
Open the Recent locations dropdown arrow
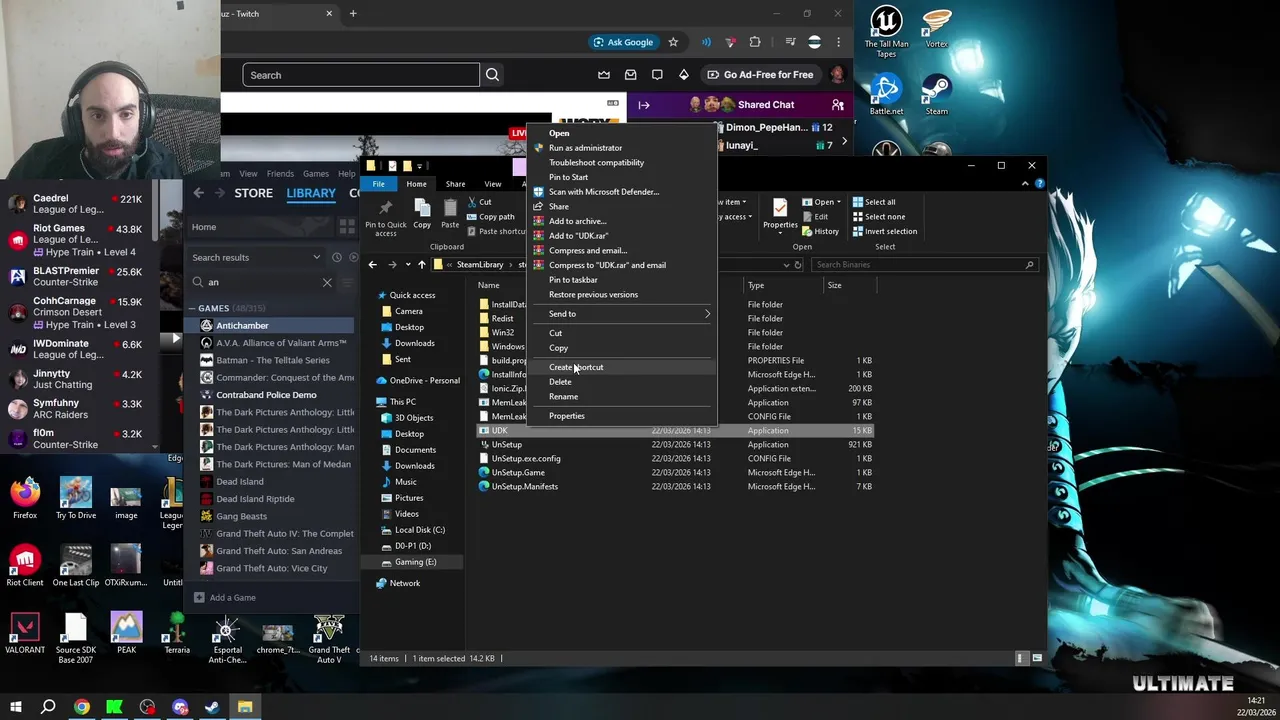coord(407,265)
